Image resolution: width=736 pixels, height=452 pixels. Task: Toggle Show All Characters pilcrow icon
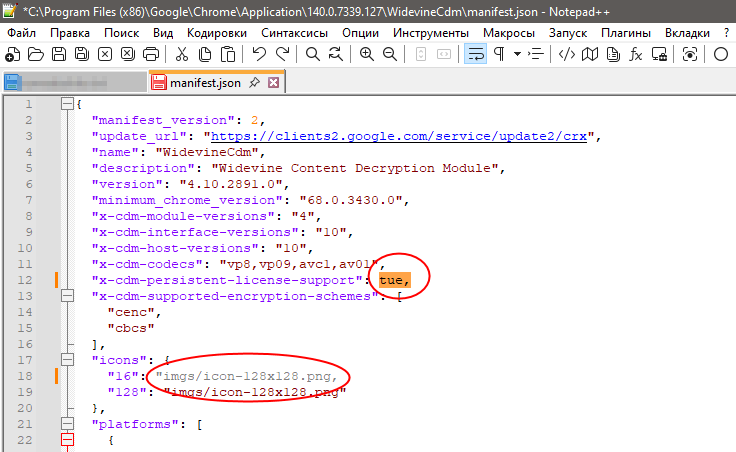(499, 54)
